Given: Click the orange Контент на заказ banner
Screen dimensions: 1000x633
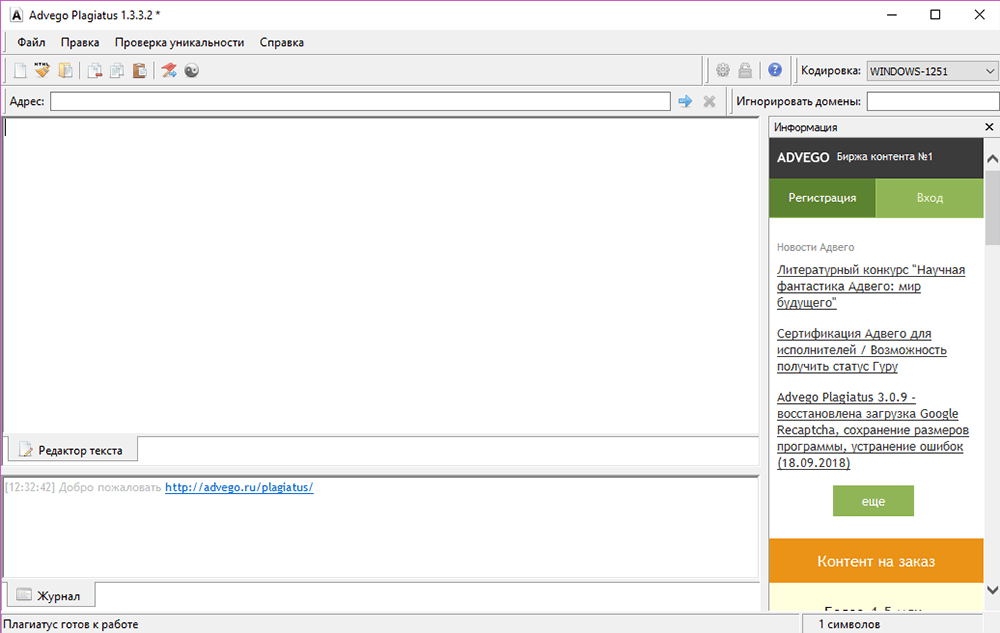Looking at the screenshot, I should [x=876, y=561].
